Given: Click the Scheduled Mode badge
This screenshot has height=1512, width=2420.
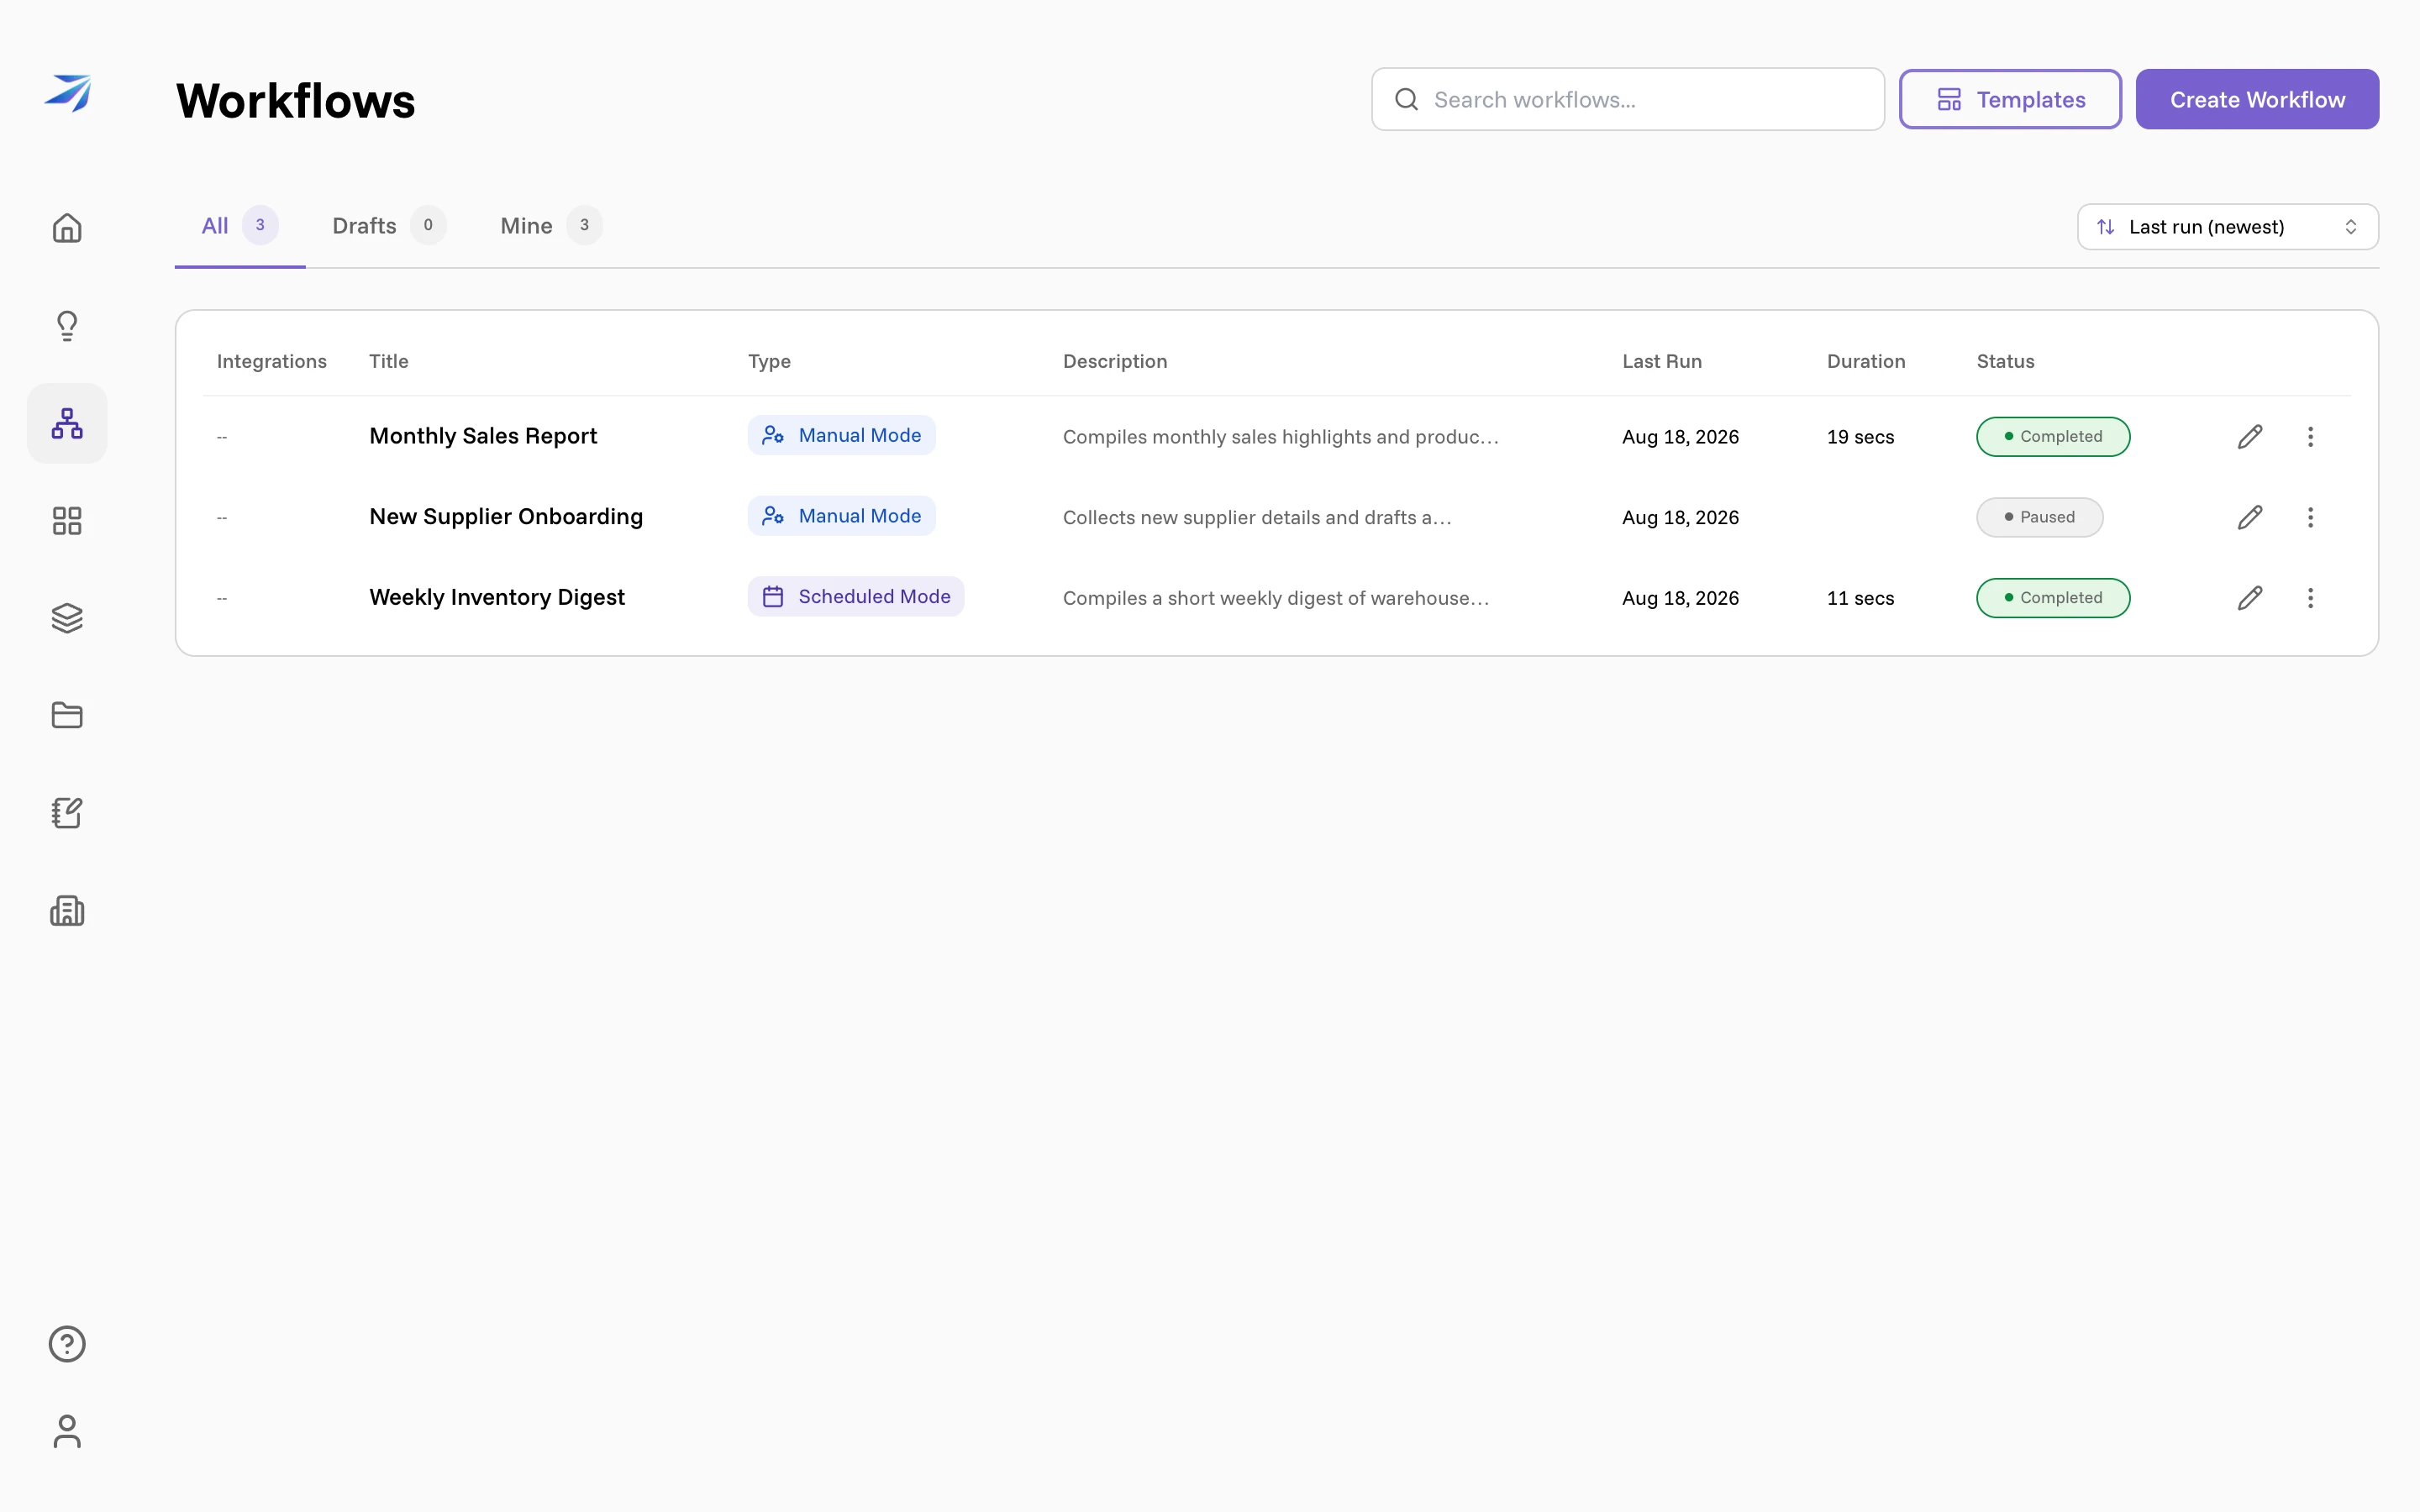Looking at the screenshot, I should click(856, 596).
